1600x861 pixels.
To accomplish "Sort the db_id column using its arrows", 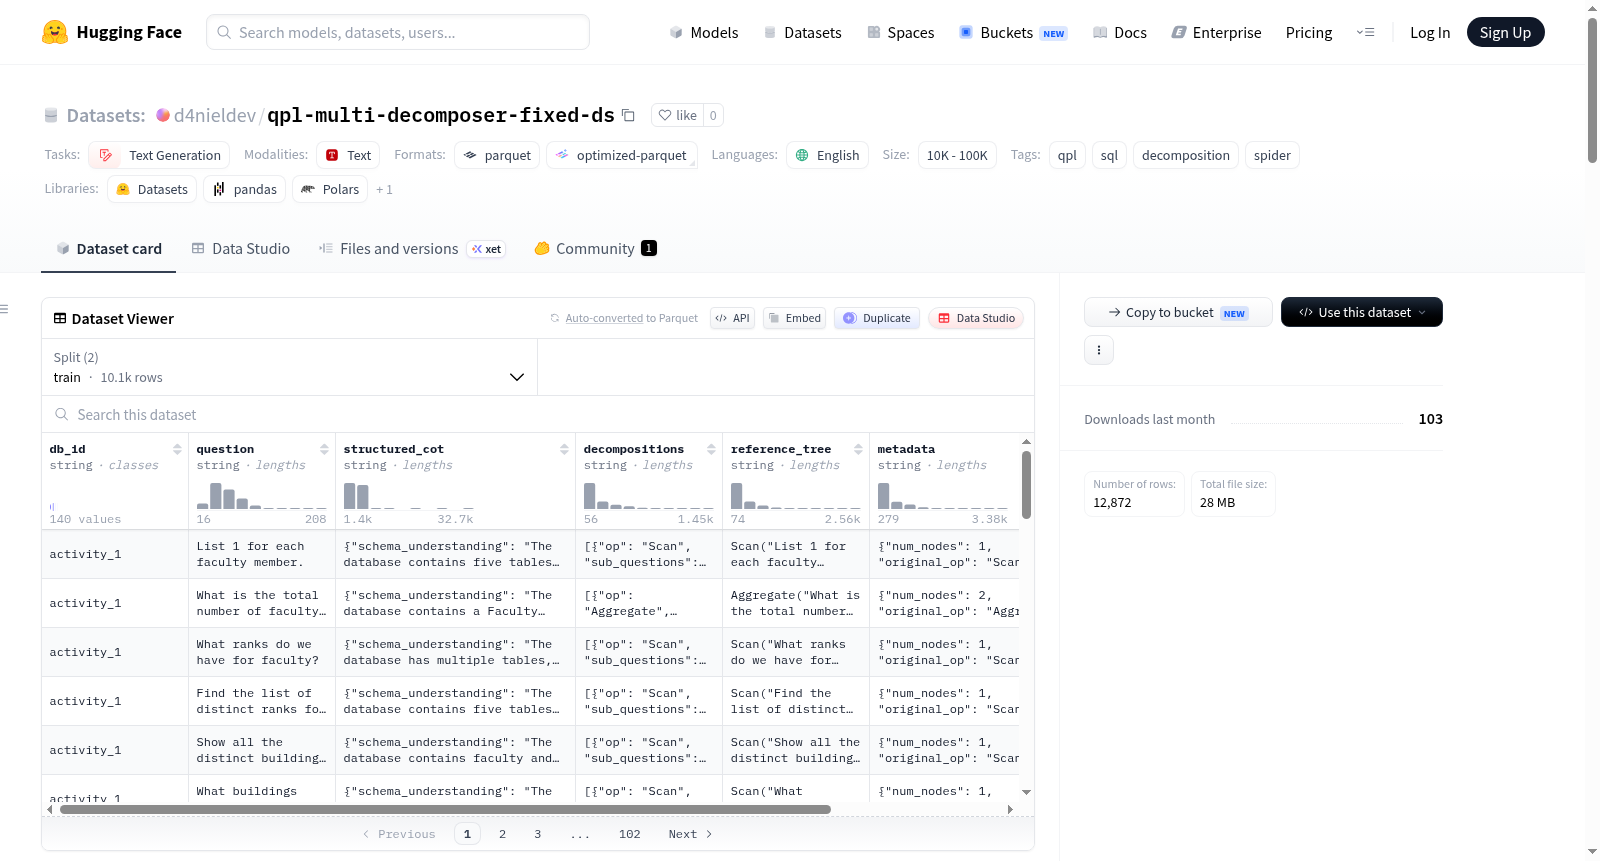I will click(x=177, y=449).
